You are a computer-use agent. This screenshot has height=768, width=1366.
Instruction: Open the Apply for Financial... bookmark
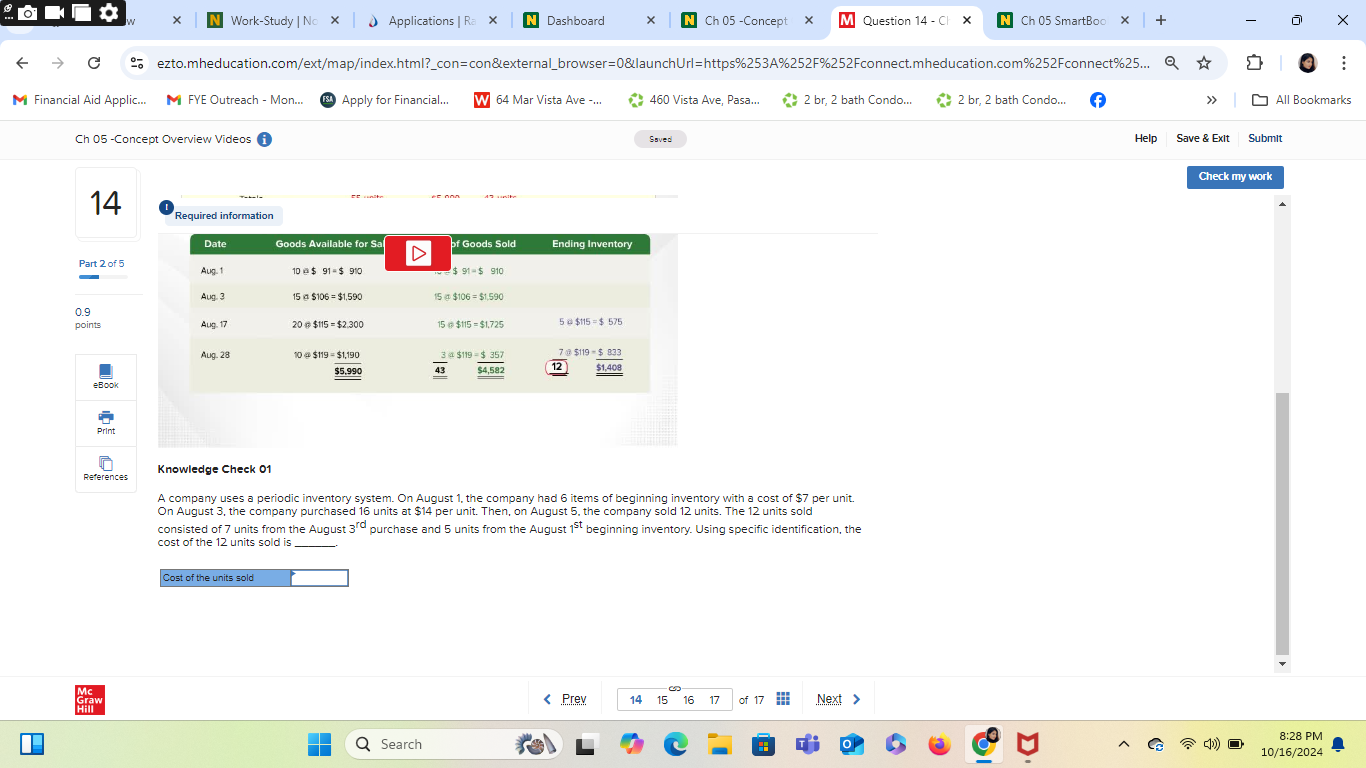point(385,100)
